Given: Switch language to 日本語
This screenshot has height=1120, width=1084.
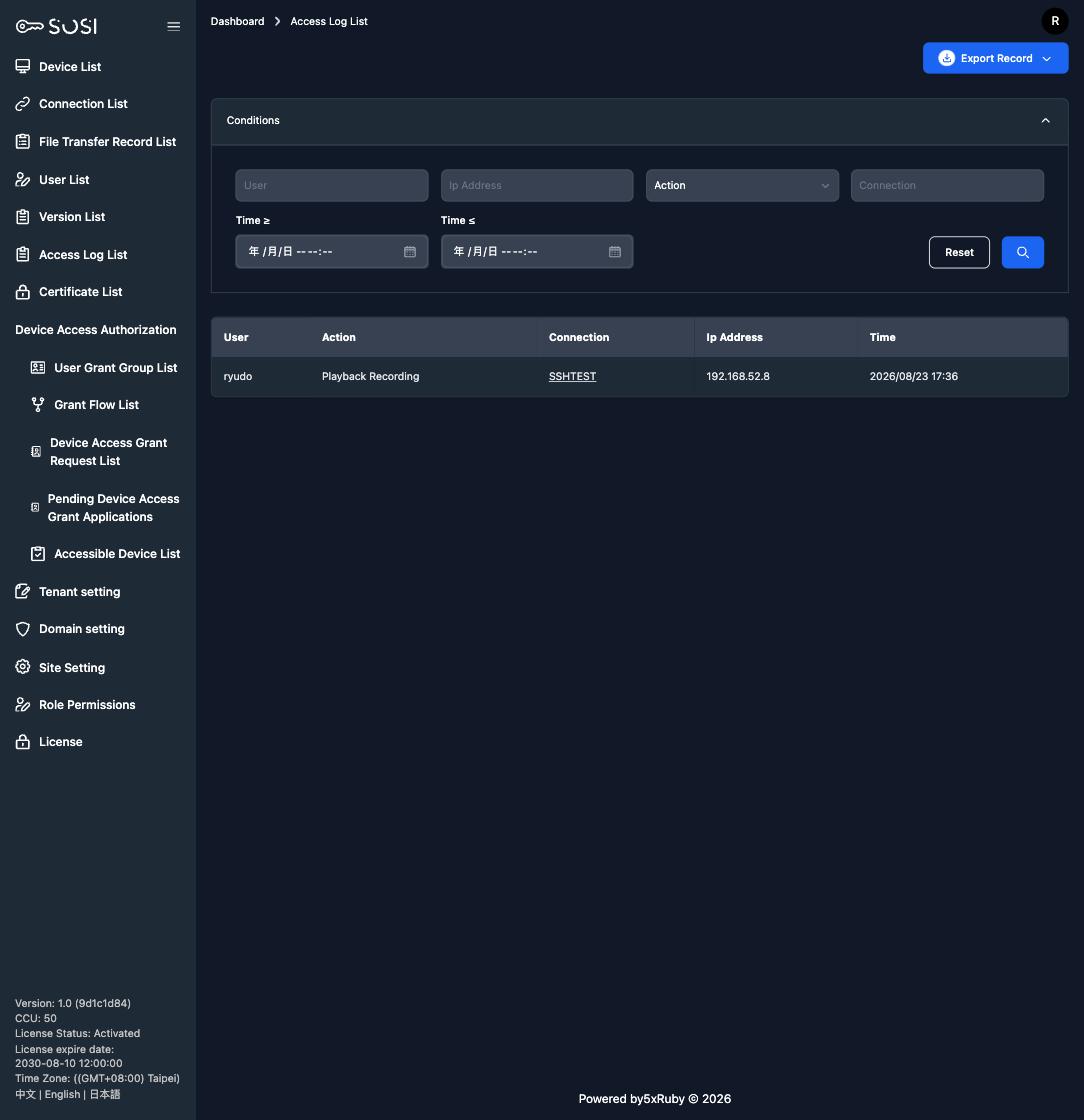Looking at the screenshot, I should [105, 1094].
